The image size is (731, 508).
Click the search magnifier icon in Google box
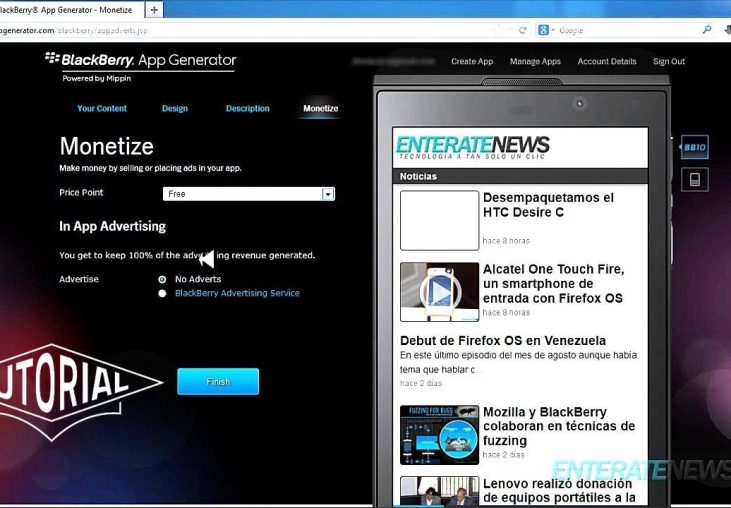707,31
